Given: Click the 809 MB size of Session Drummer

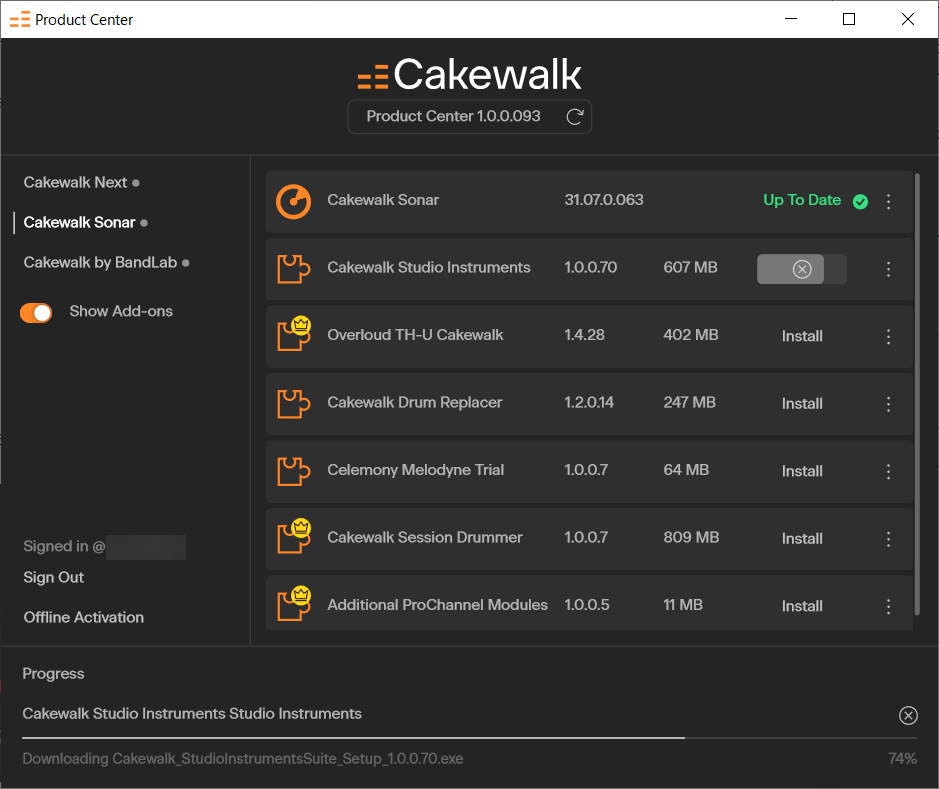Looking at the screenshot, I should (691, 538).
